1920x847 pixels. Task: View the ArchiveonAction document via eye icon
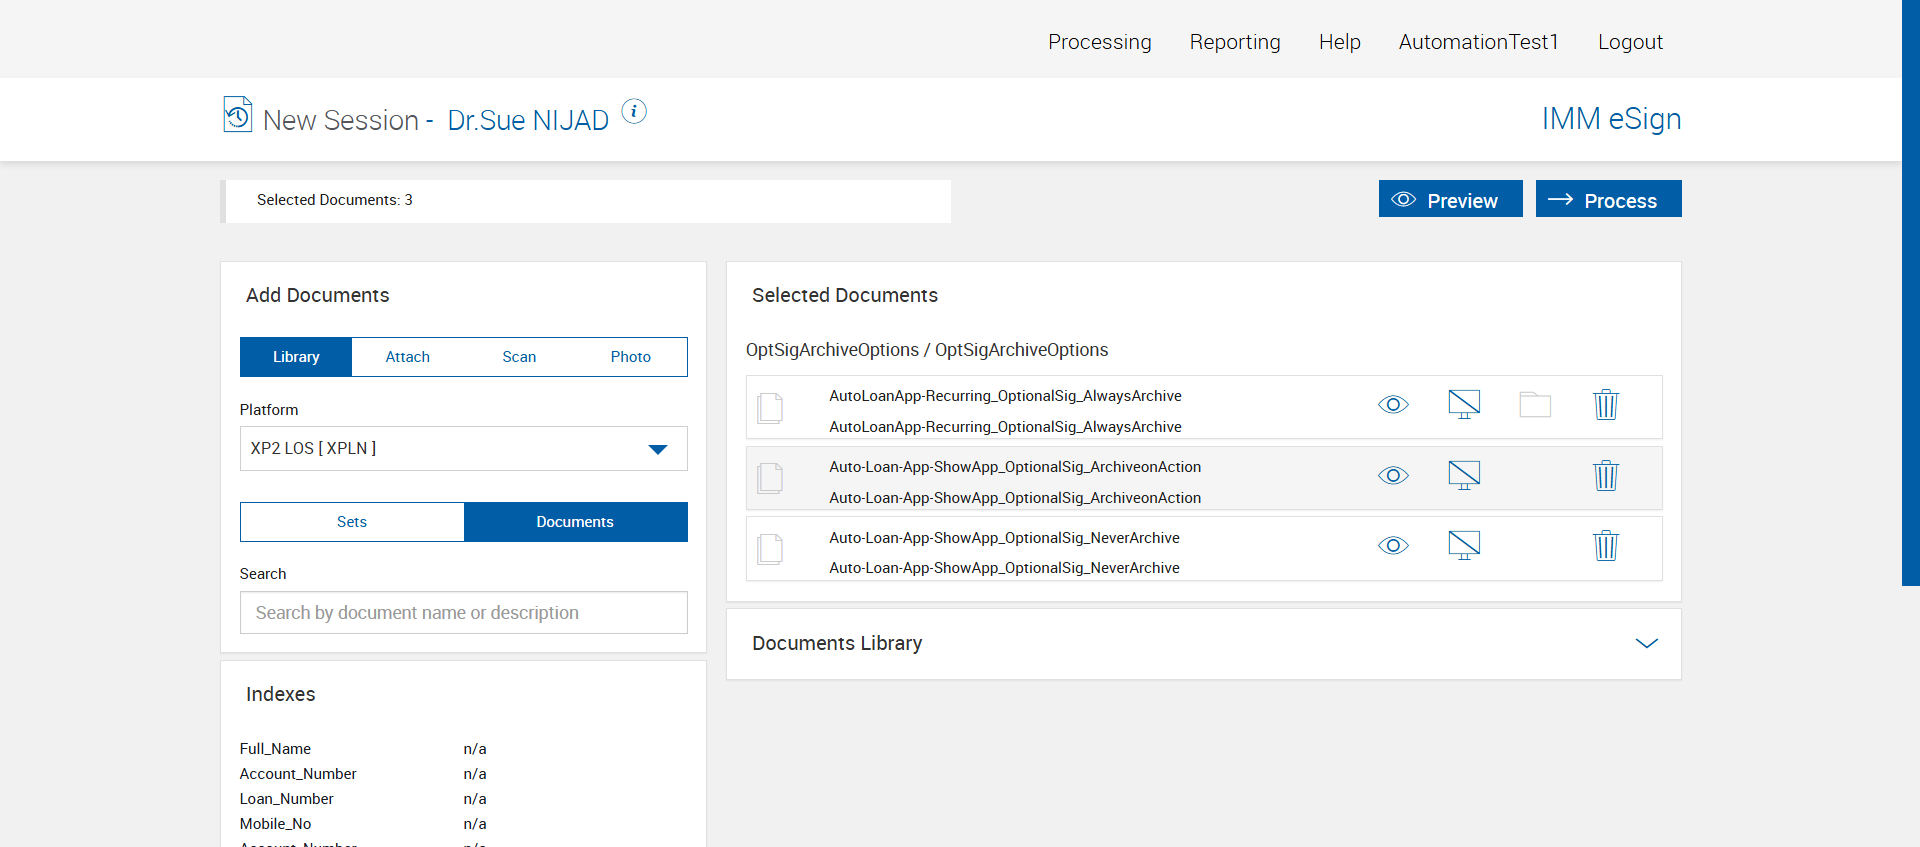coord(1393,476)
